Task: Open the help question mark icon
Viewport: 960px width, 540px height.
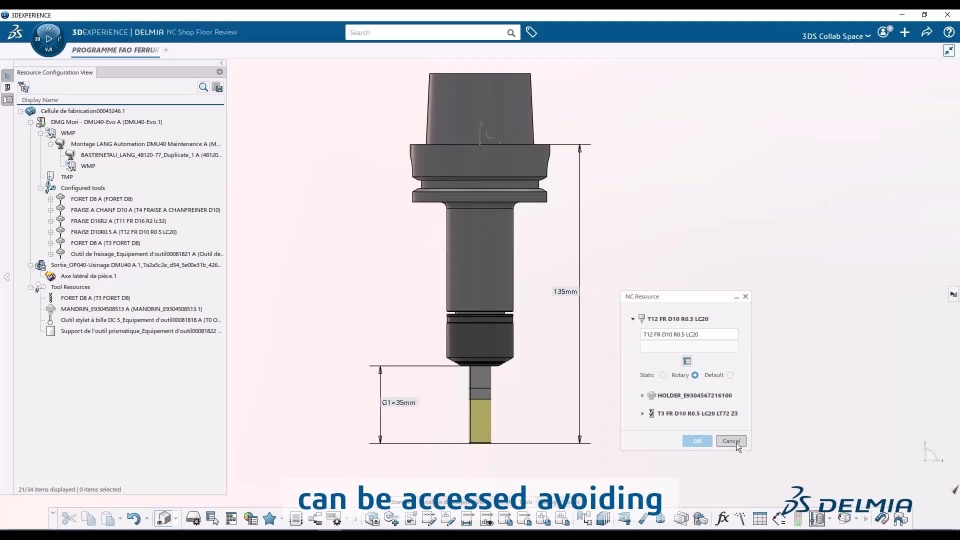Action: click(x=948, y=32)
